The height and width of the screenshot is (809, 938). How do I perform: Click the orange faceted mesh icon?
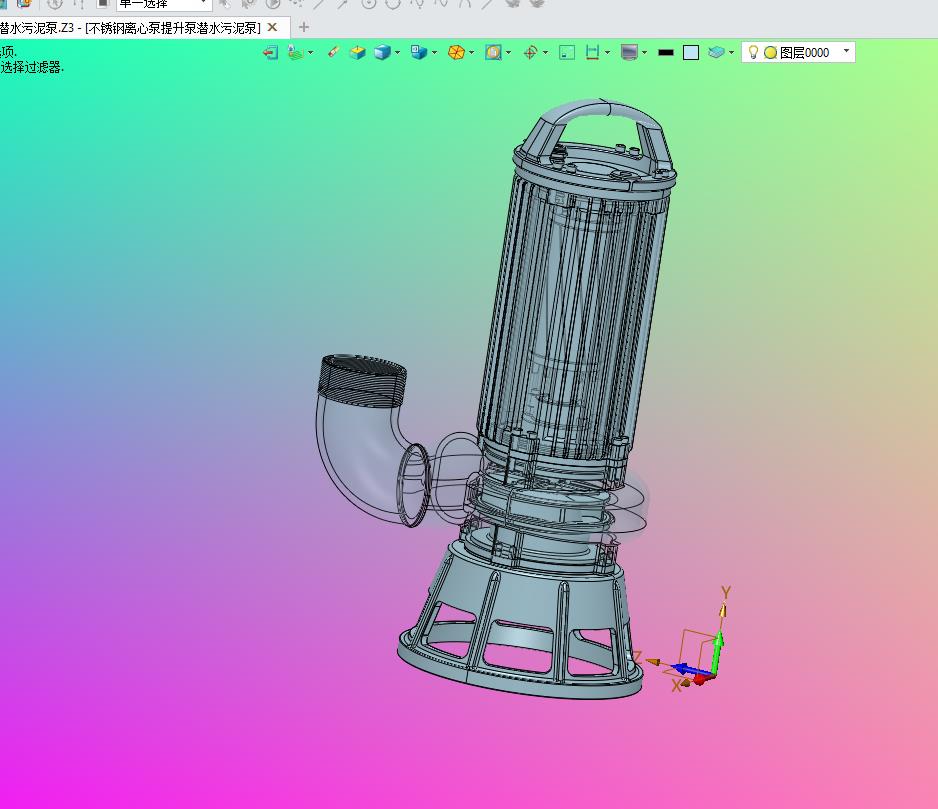pos(456,53)
